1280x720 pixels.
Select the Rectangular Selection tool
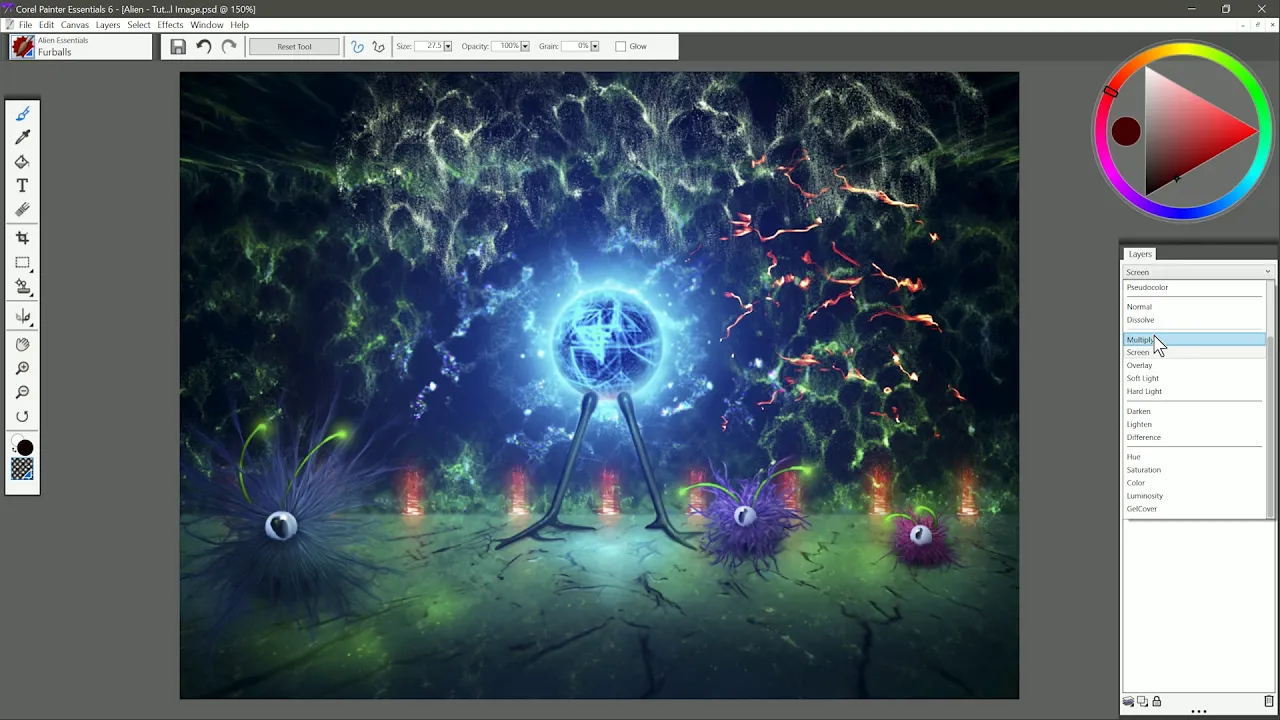tap(22, 263)
